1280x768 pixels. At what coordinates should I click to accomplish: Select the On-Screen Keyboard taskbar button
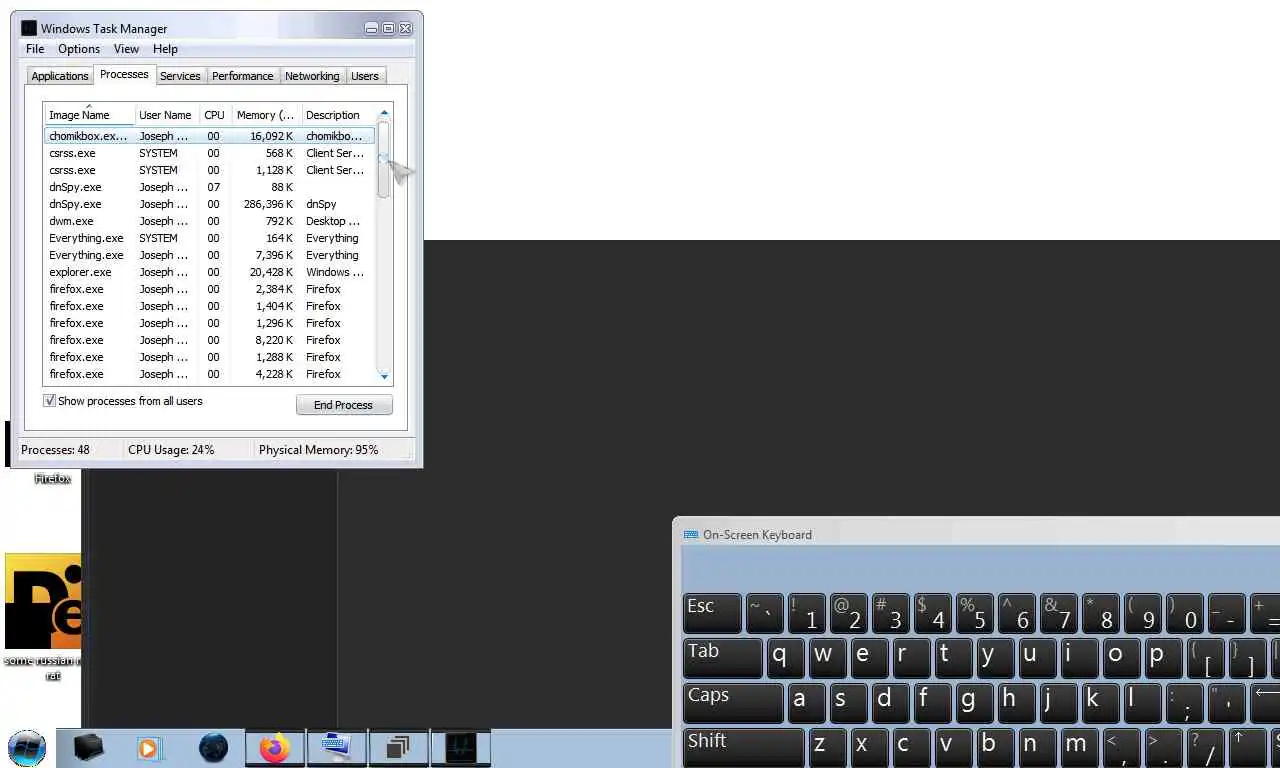coord(336,747)
